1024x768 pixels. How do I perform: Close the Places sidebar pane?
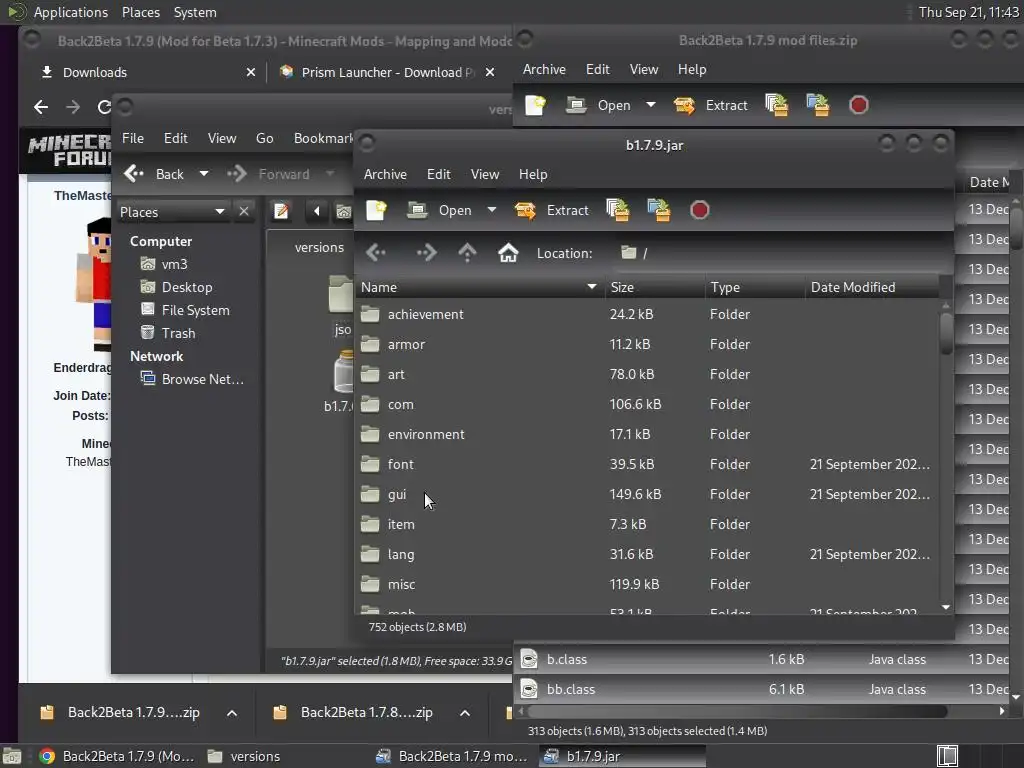click(x=244, y=212)
